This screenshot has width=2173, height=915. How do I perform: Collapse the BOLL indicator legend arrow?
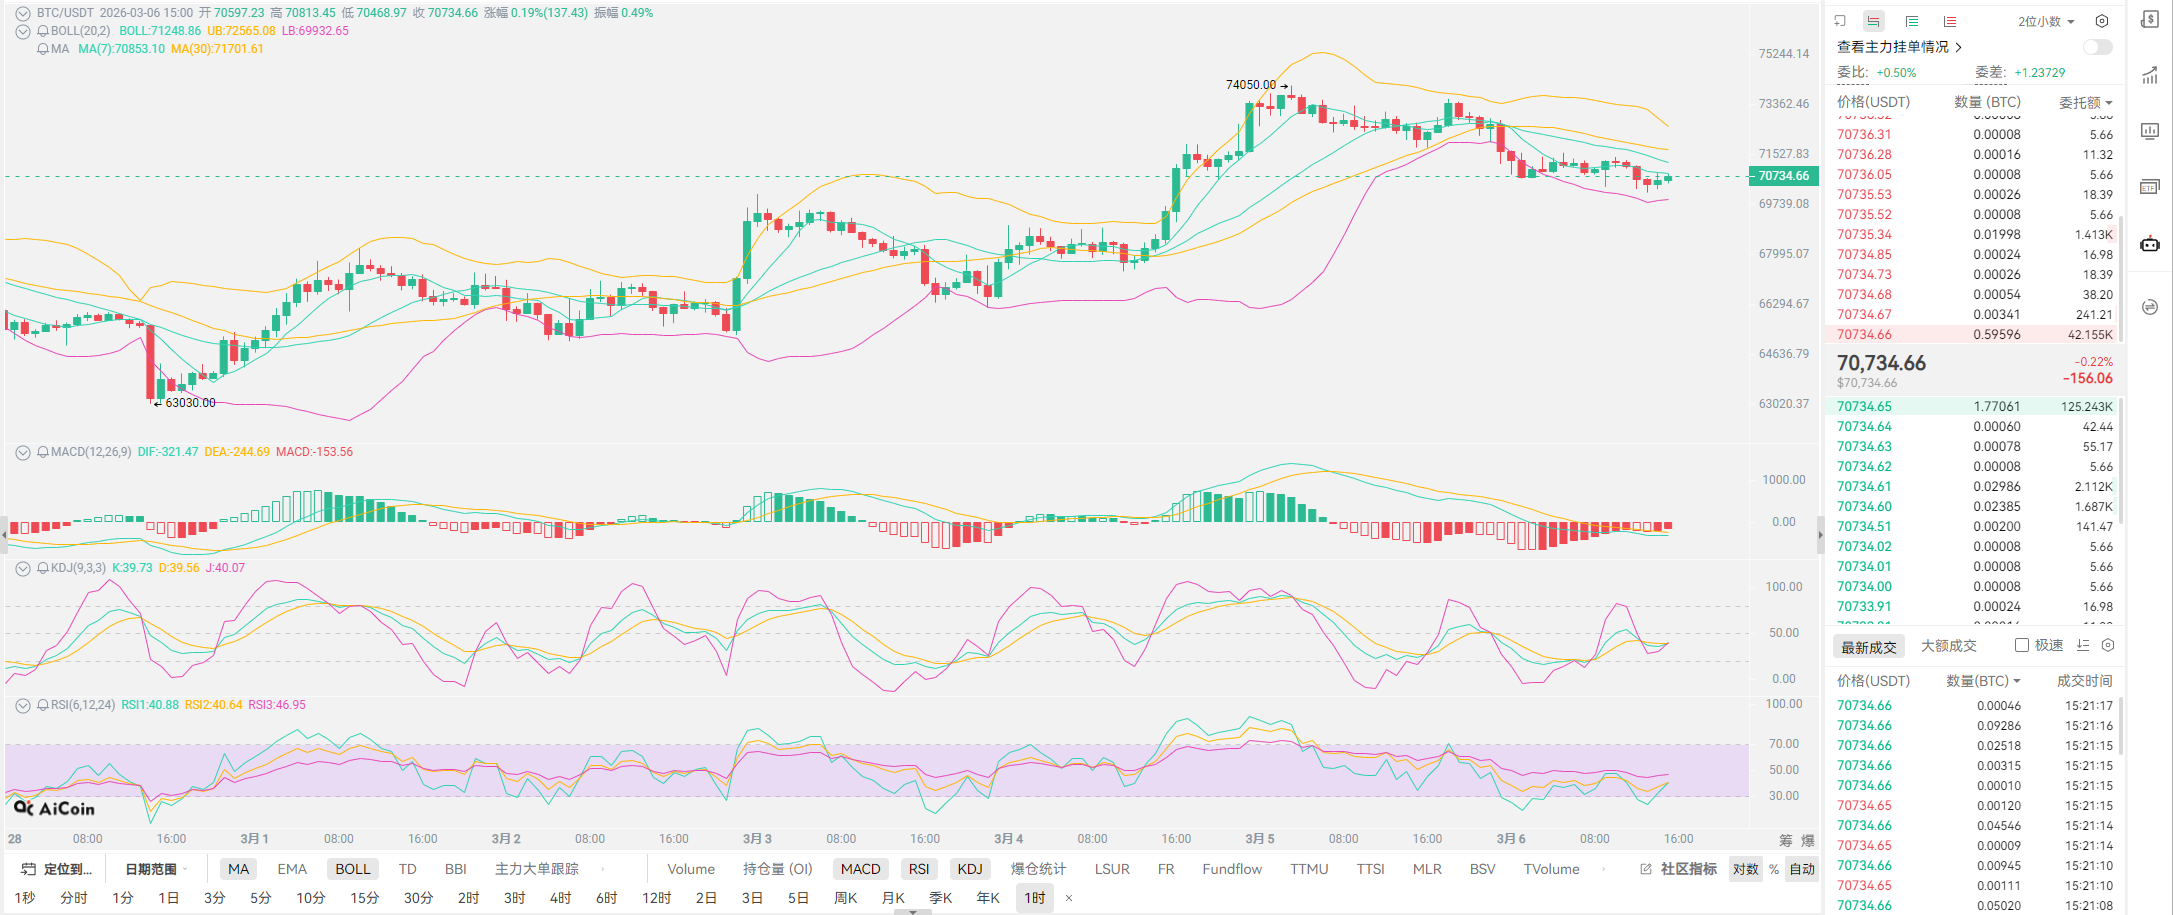[x=23, y=31]
